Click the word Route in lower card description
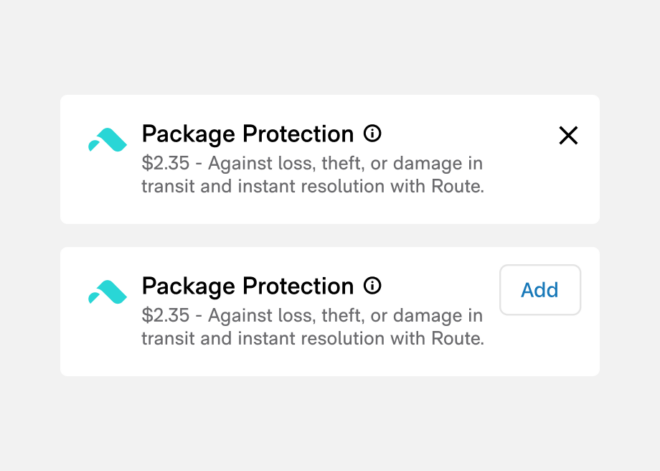660x471 pixels. point(458,338)
